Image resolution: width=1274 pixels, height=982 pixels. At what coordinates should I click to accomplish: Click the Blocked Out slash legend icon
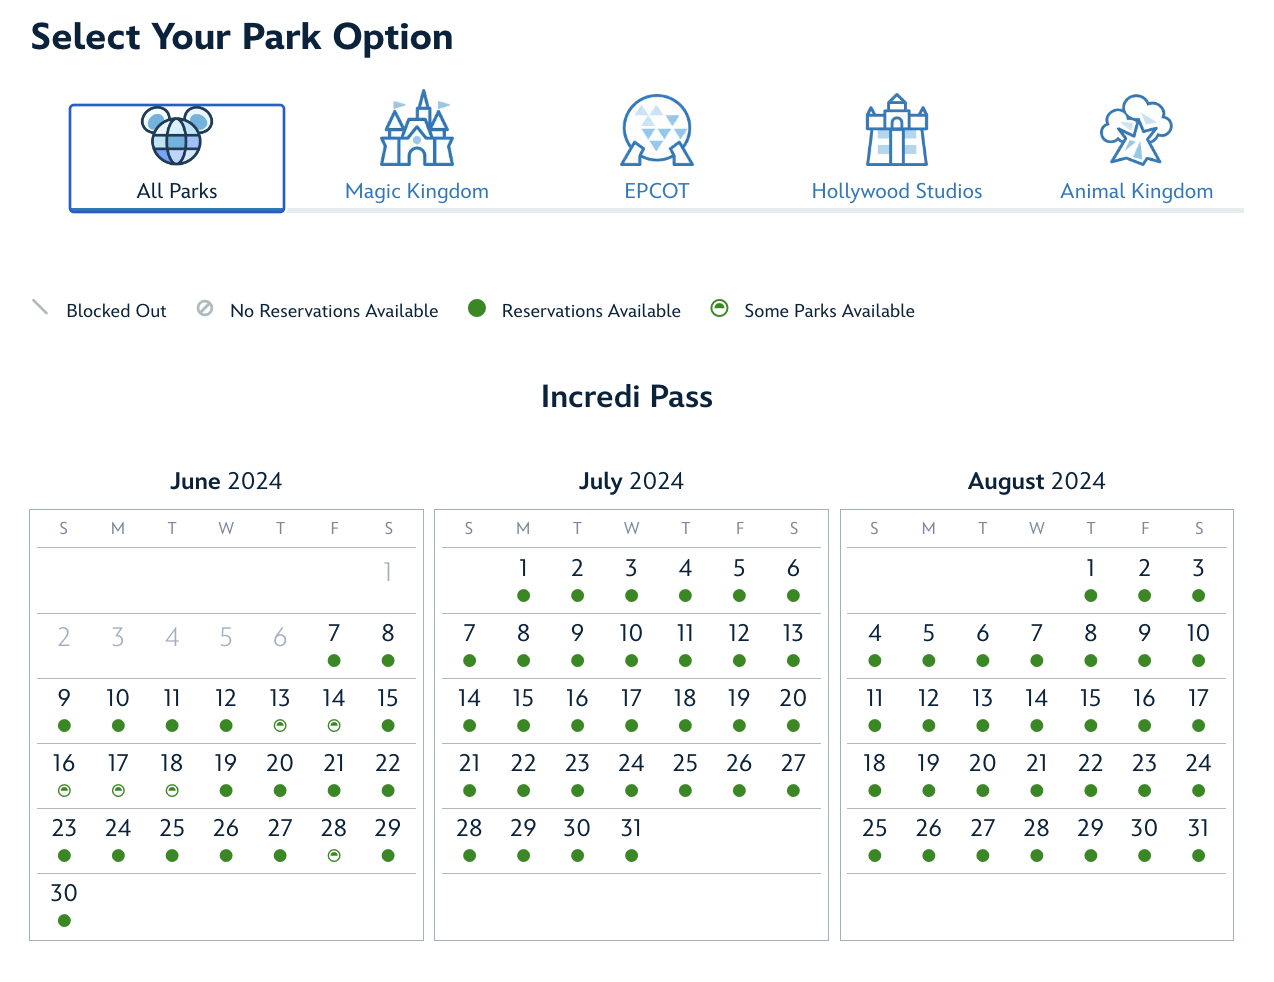[x=40, y=307]
